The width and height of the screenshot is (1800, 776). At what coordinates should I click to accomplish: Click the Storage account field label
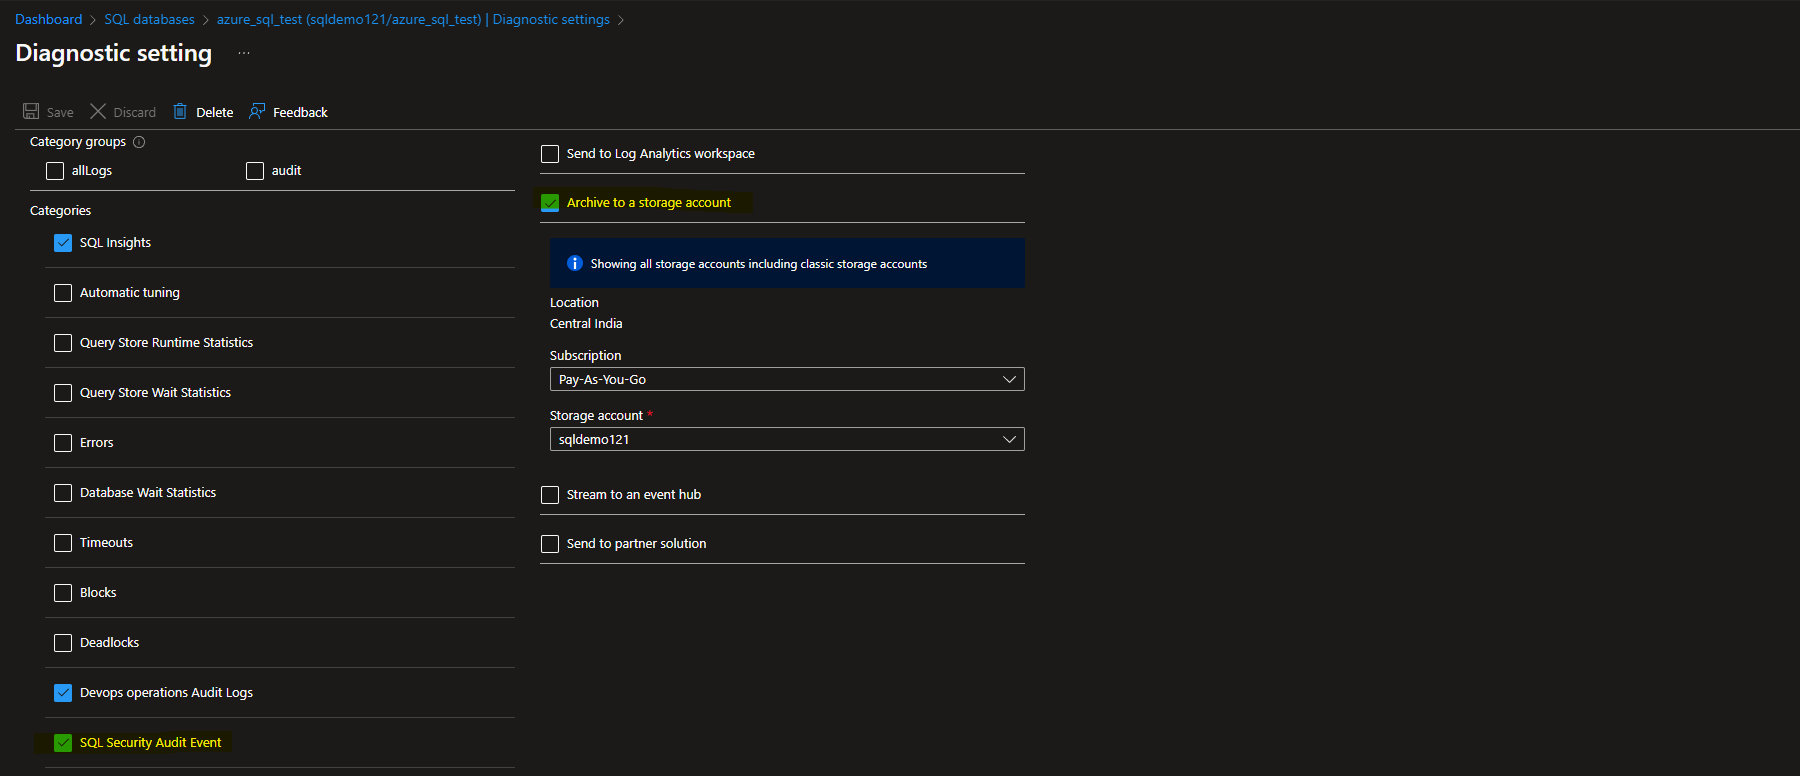[x=596, y=415]
